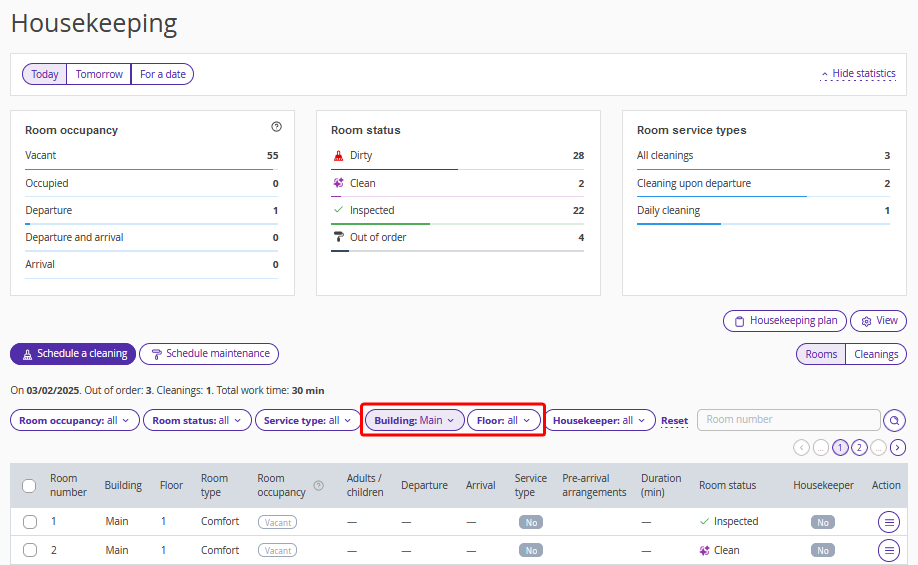Click the Room number search field

point(788,420)
